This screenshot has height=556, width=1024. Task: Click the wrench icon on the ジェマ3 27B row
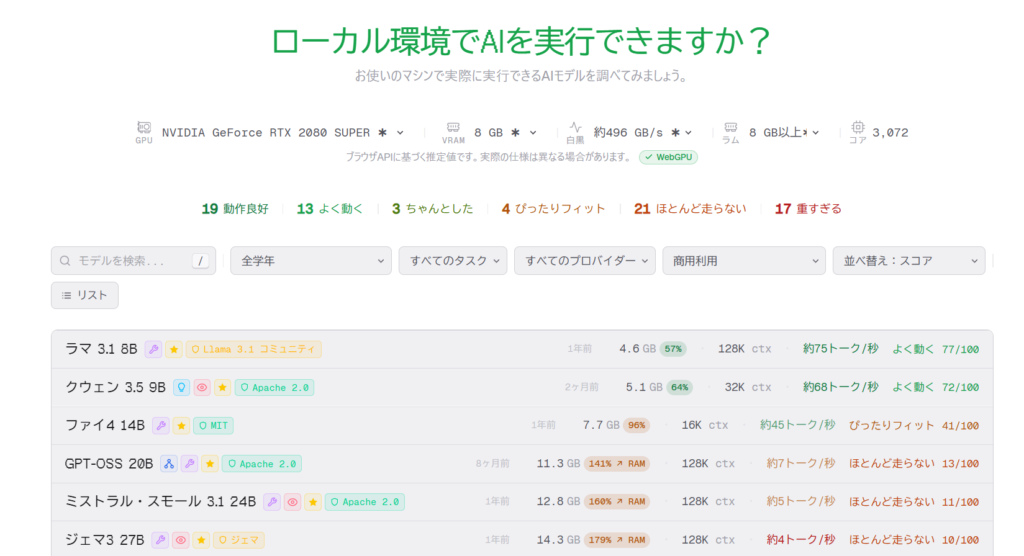(x=160, y=540)
